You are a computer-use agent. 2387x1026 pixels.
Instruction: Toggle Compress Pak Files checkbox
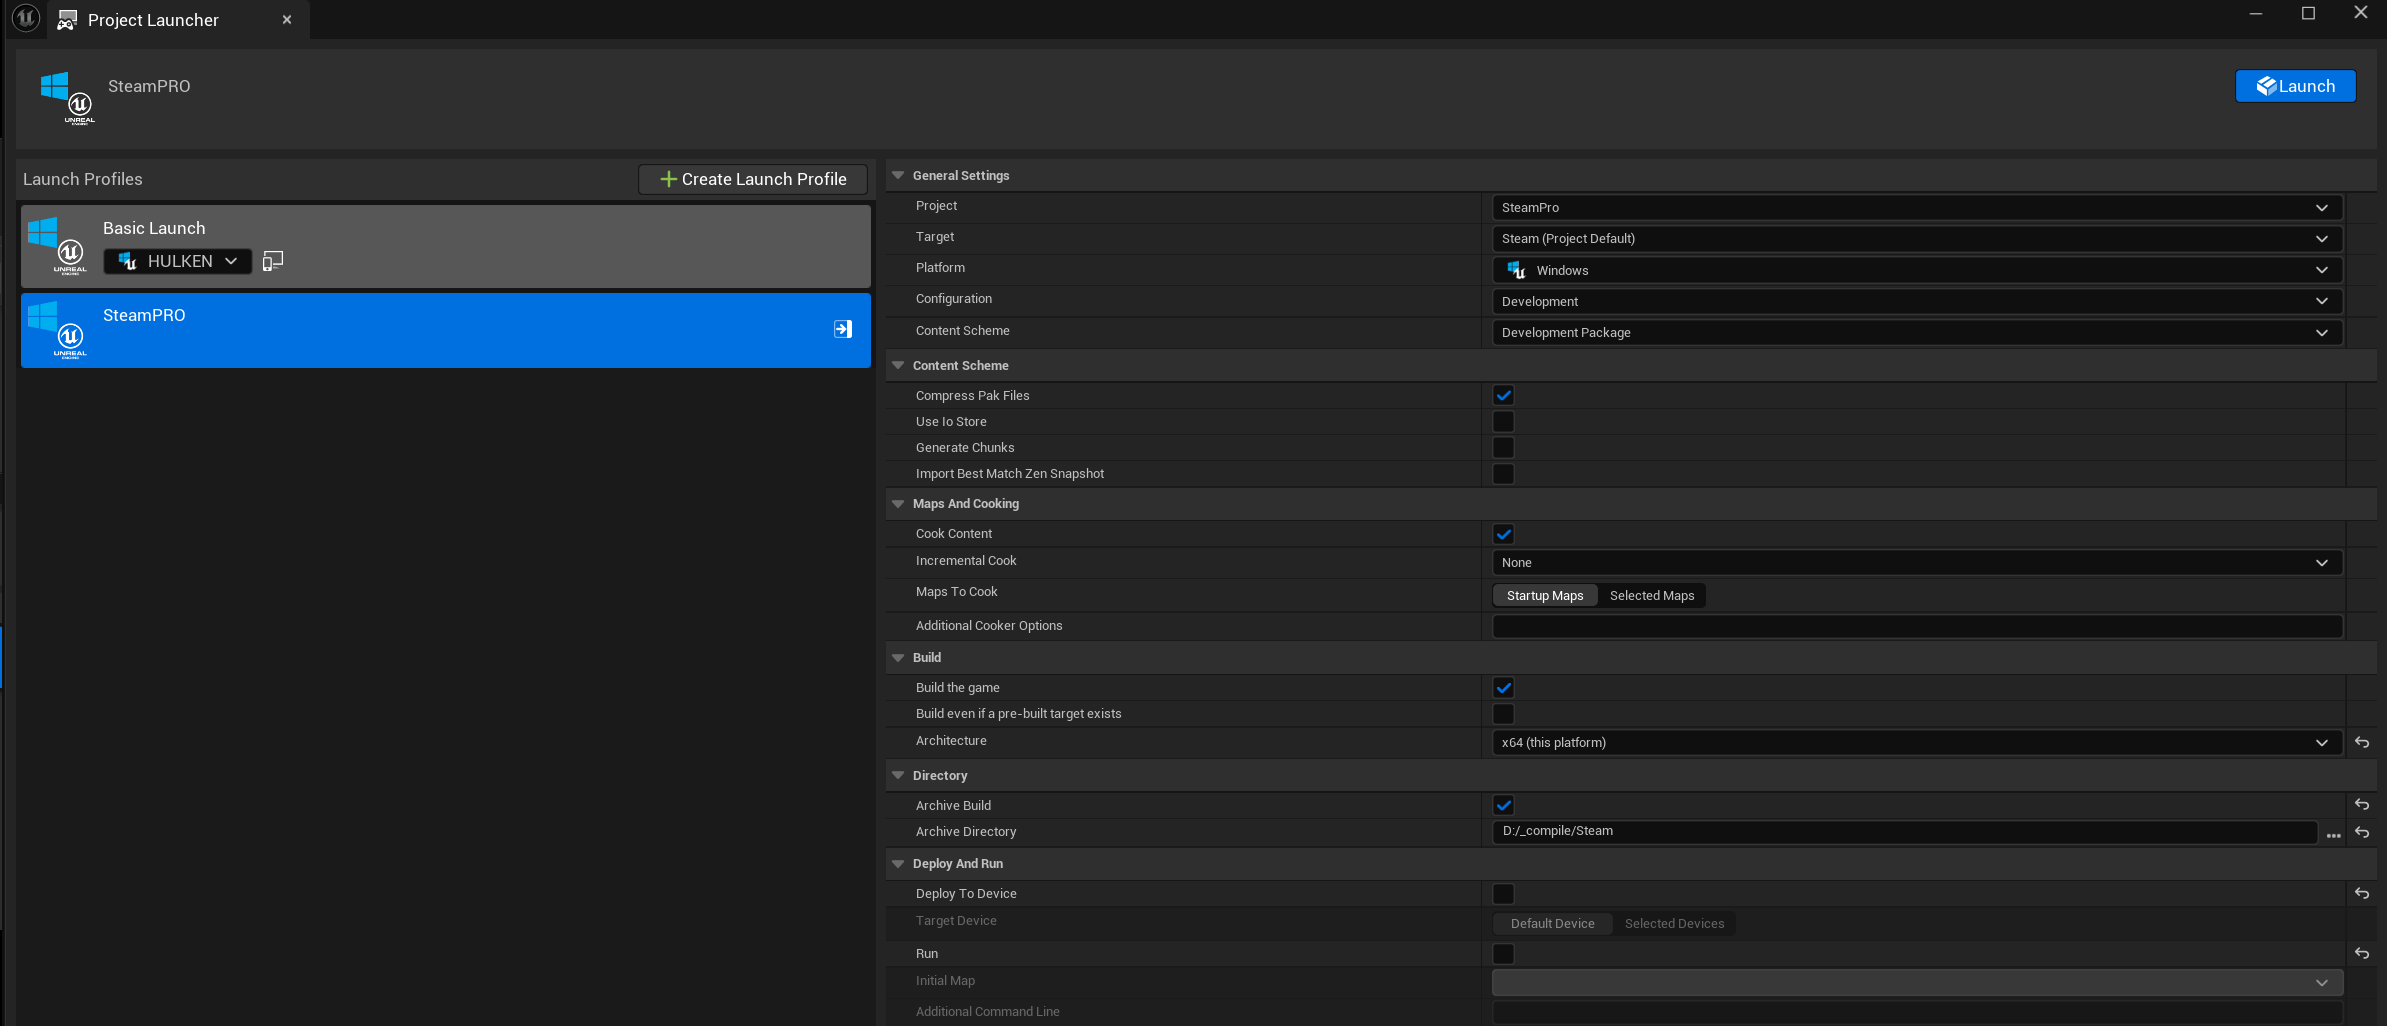point(1503,395)
